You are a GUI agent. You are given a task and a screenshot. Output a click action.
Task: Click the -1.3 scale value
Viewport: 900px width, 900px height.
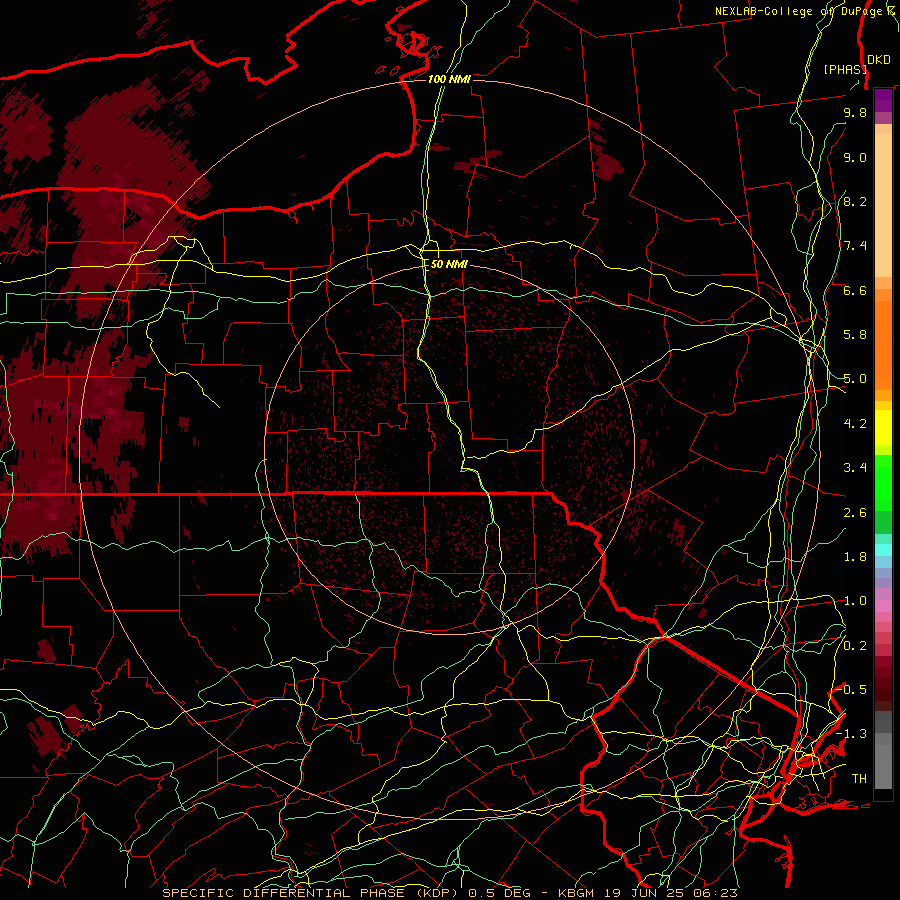click(852, 734)
